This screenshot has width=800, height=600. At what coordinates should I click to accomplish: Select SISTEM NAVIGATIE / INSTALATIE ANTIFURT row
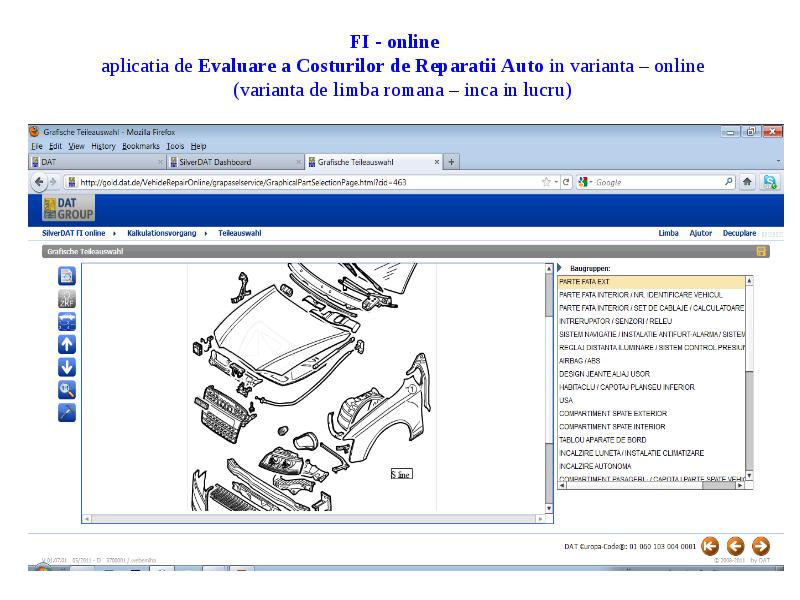click(x=652, y=335)
